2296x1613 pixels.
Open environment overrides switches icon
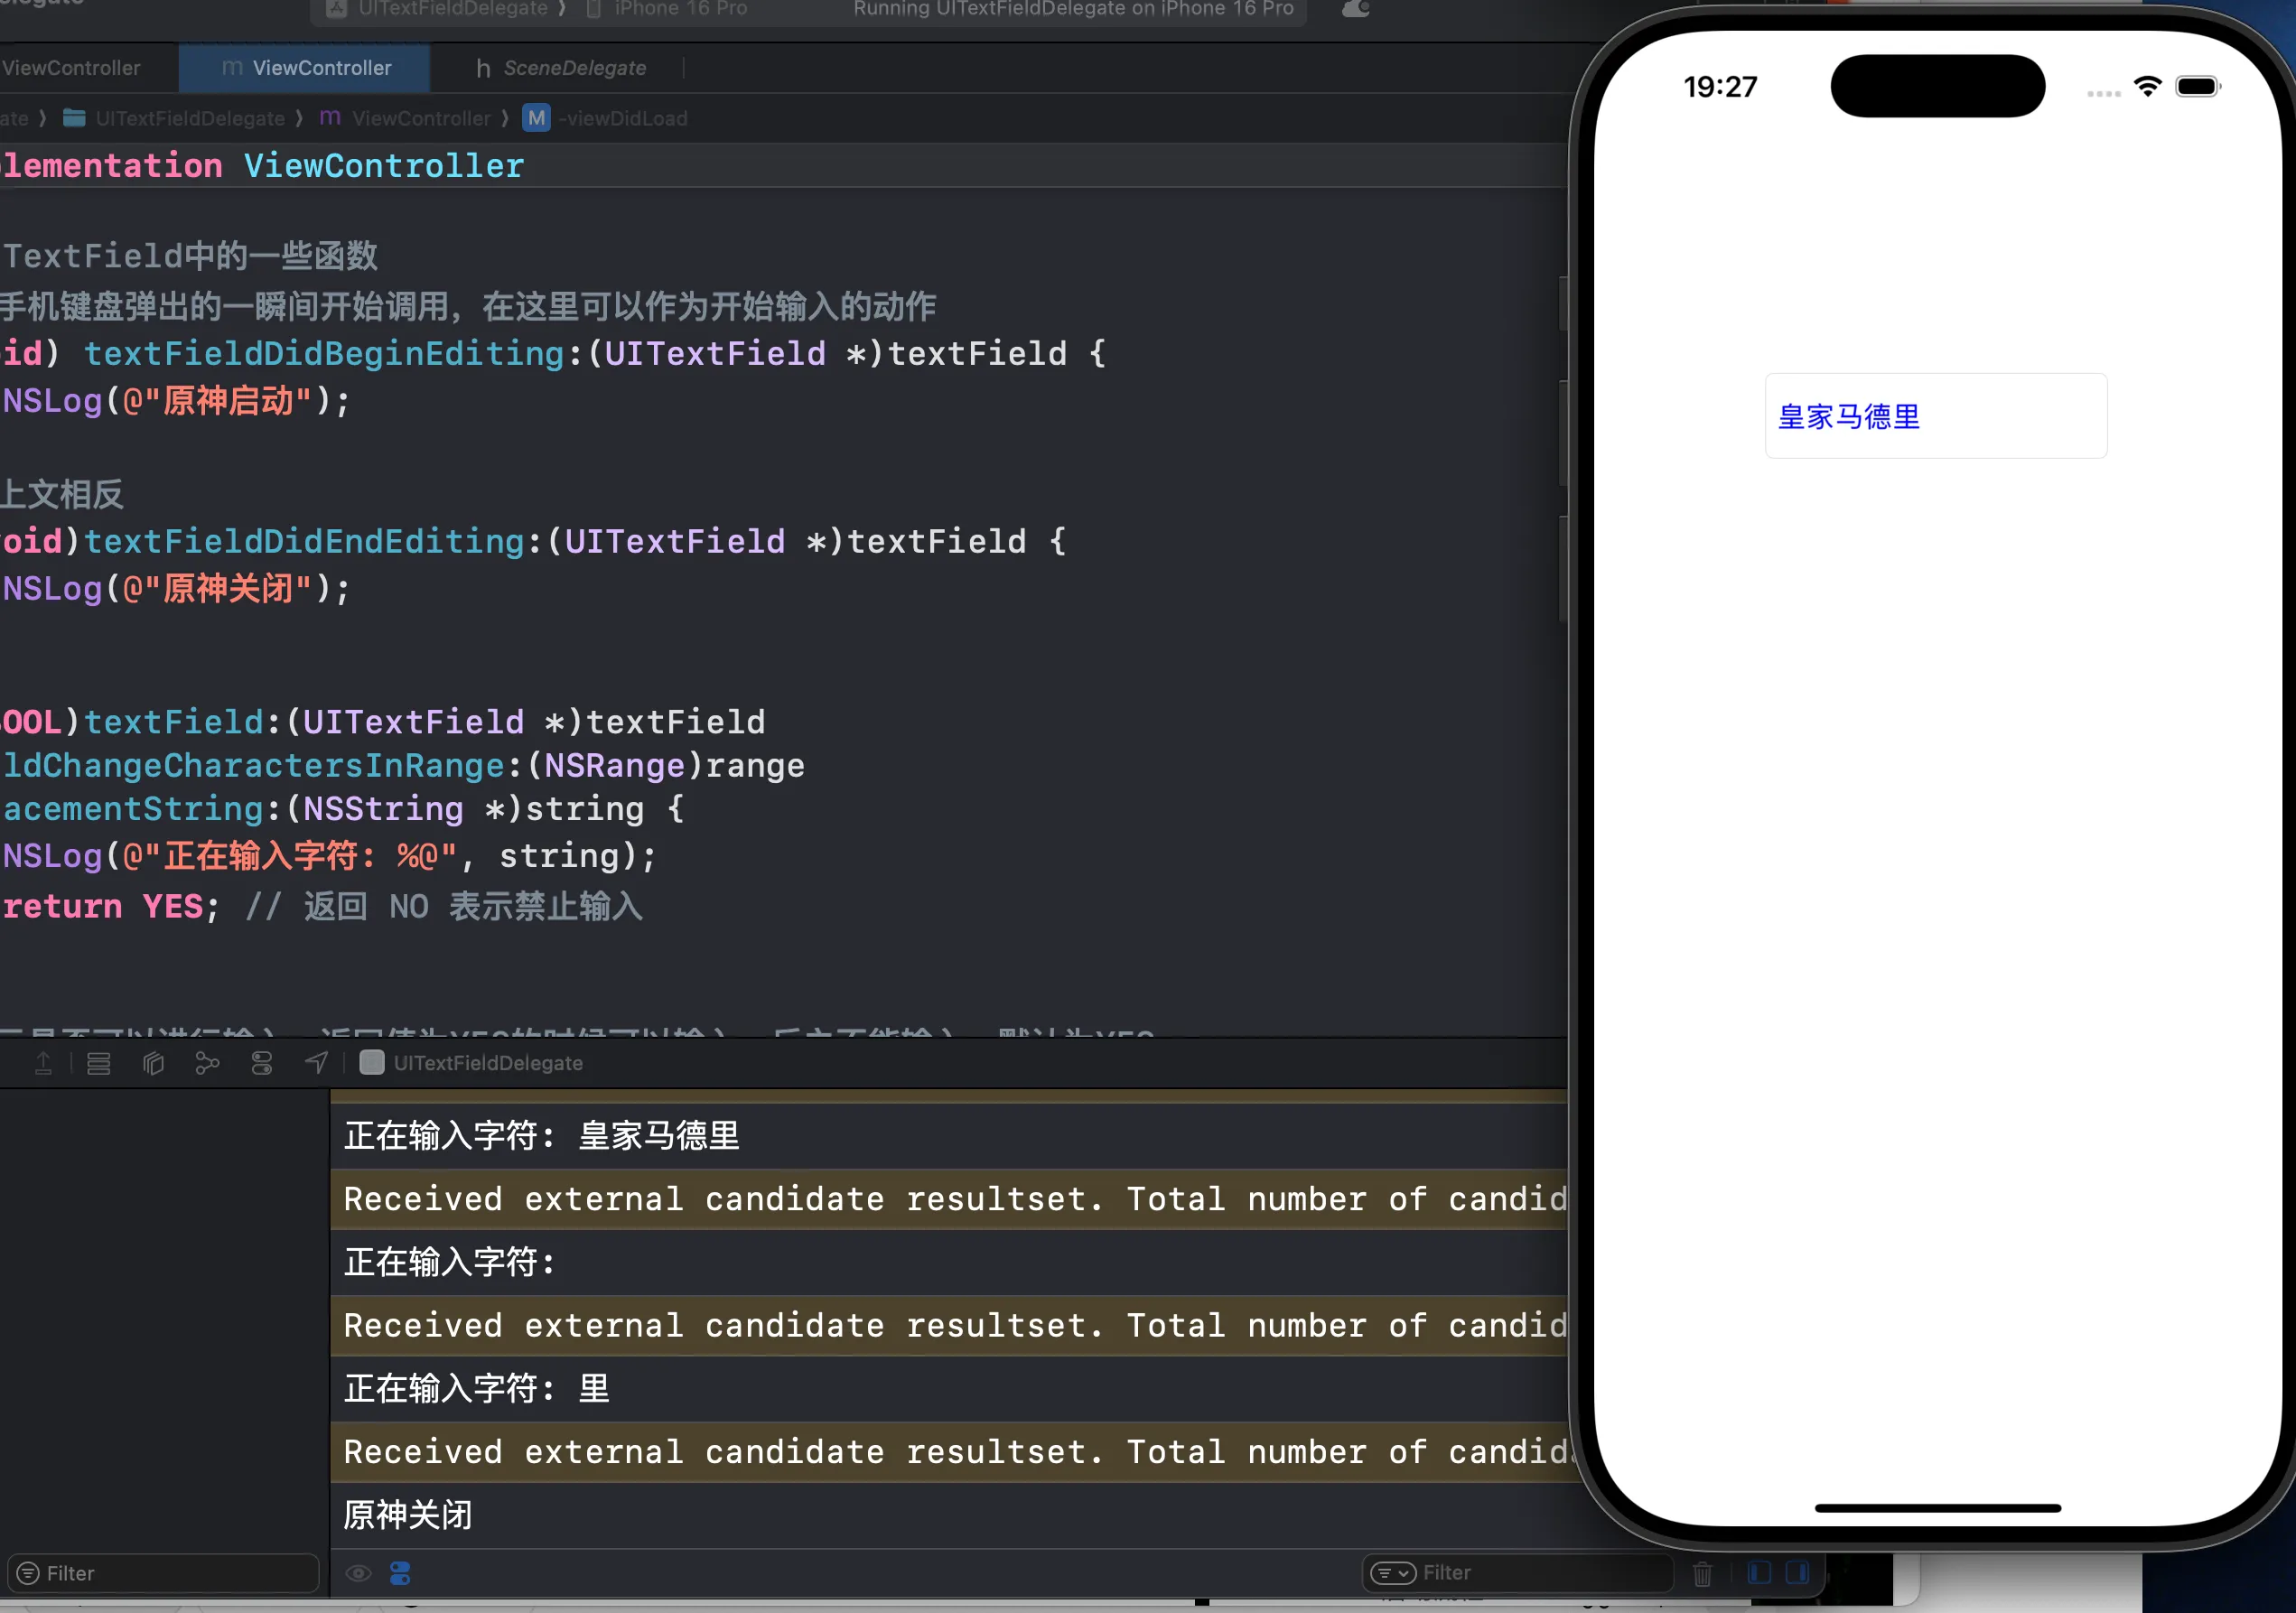[x=262, y=1063]
